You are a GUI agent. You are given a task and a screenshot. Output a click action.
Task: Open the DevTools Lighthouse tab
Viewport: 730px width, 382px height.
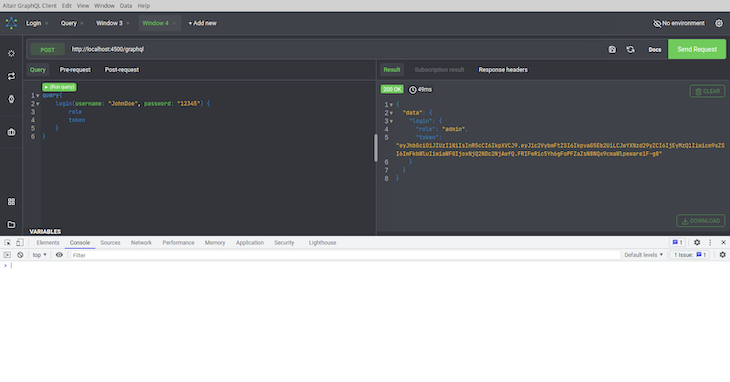click(322, 243)
